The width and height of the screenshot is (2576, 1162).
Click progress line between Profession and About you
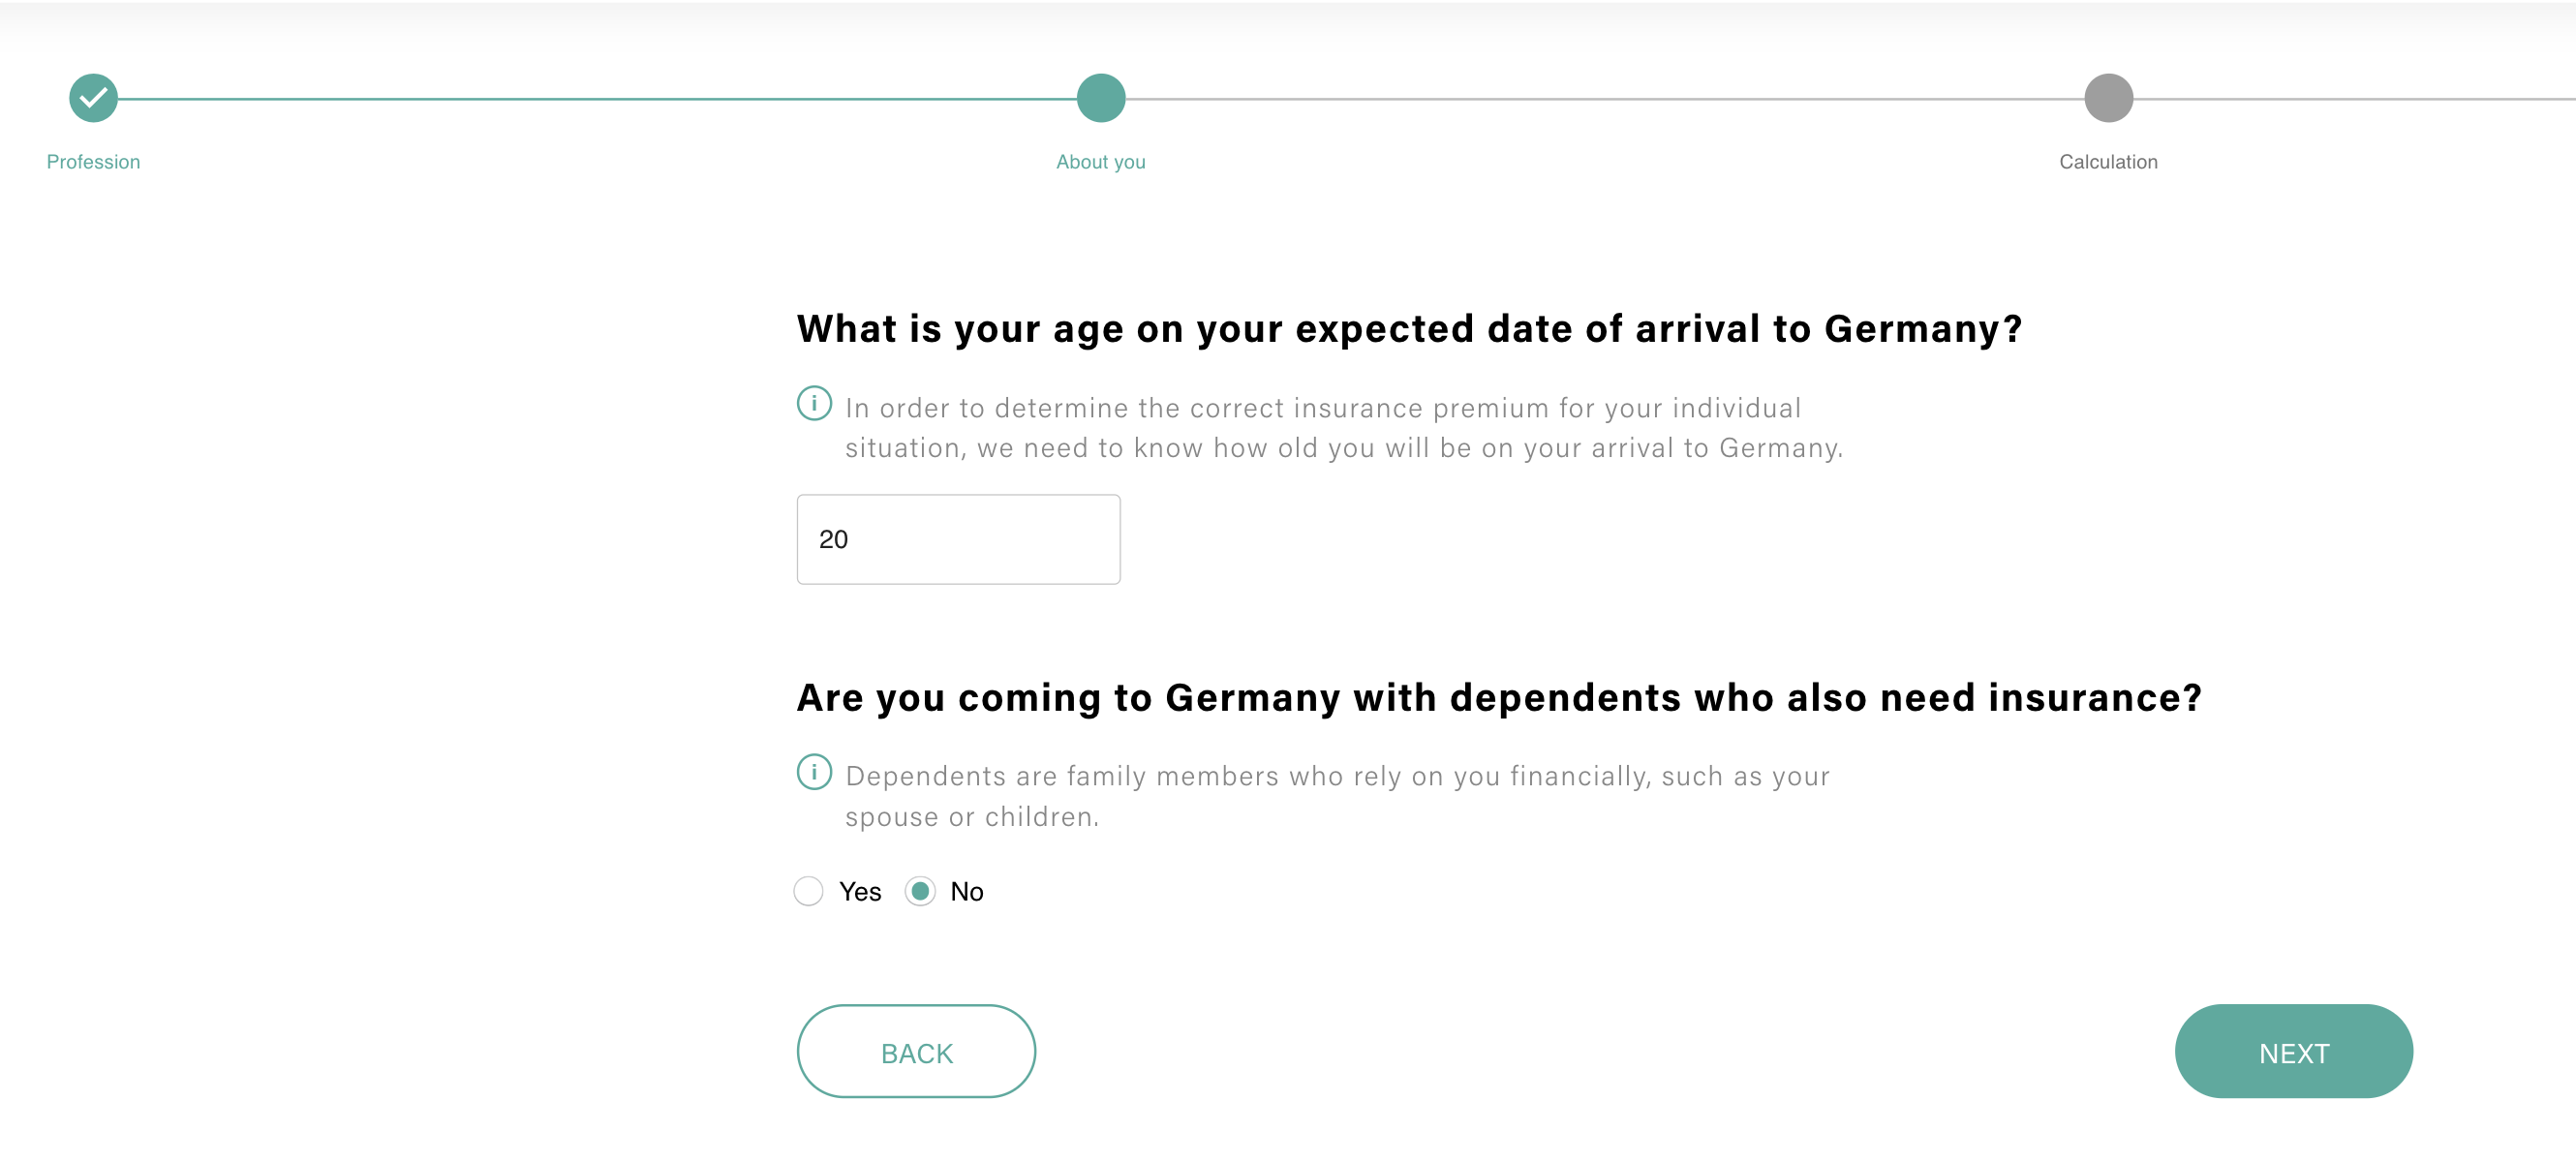tap(597, 99)
